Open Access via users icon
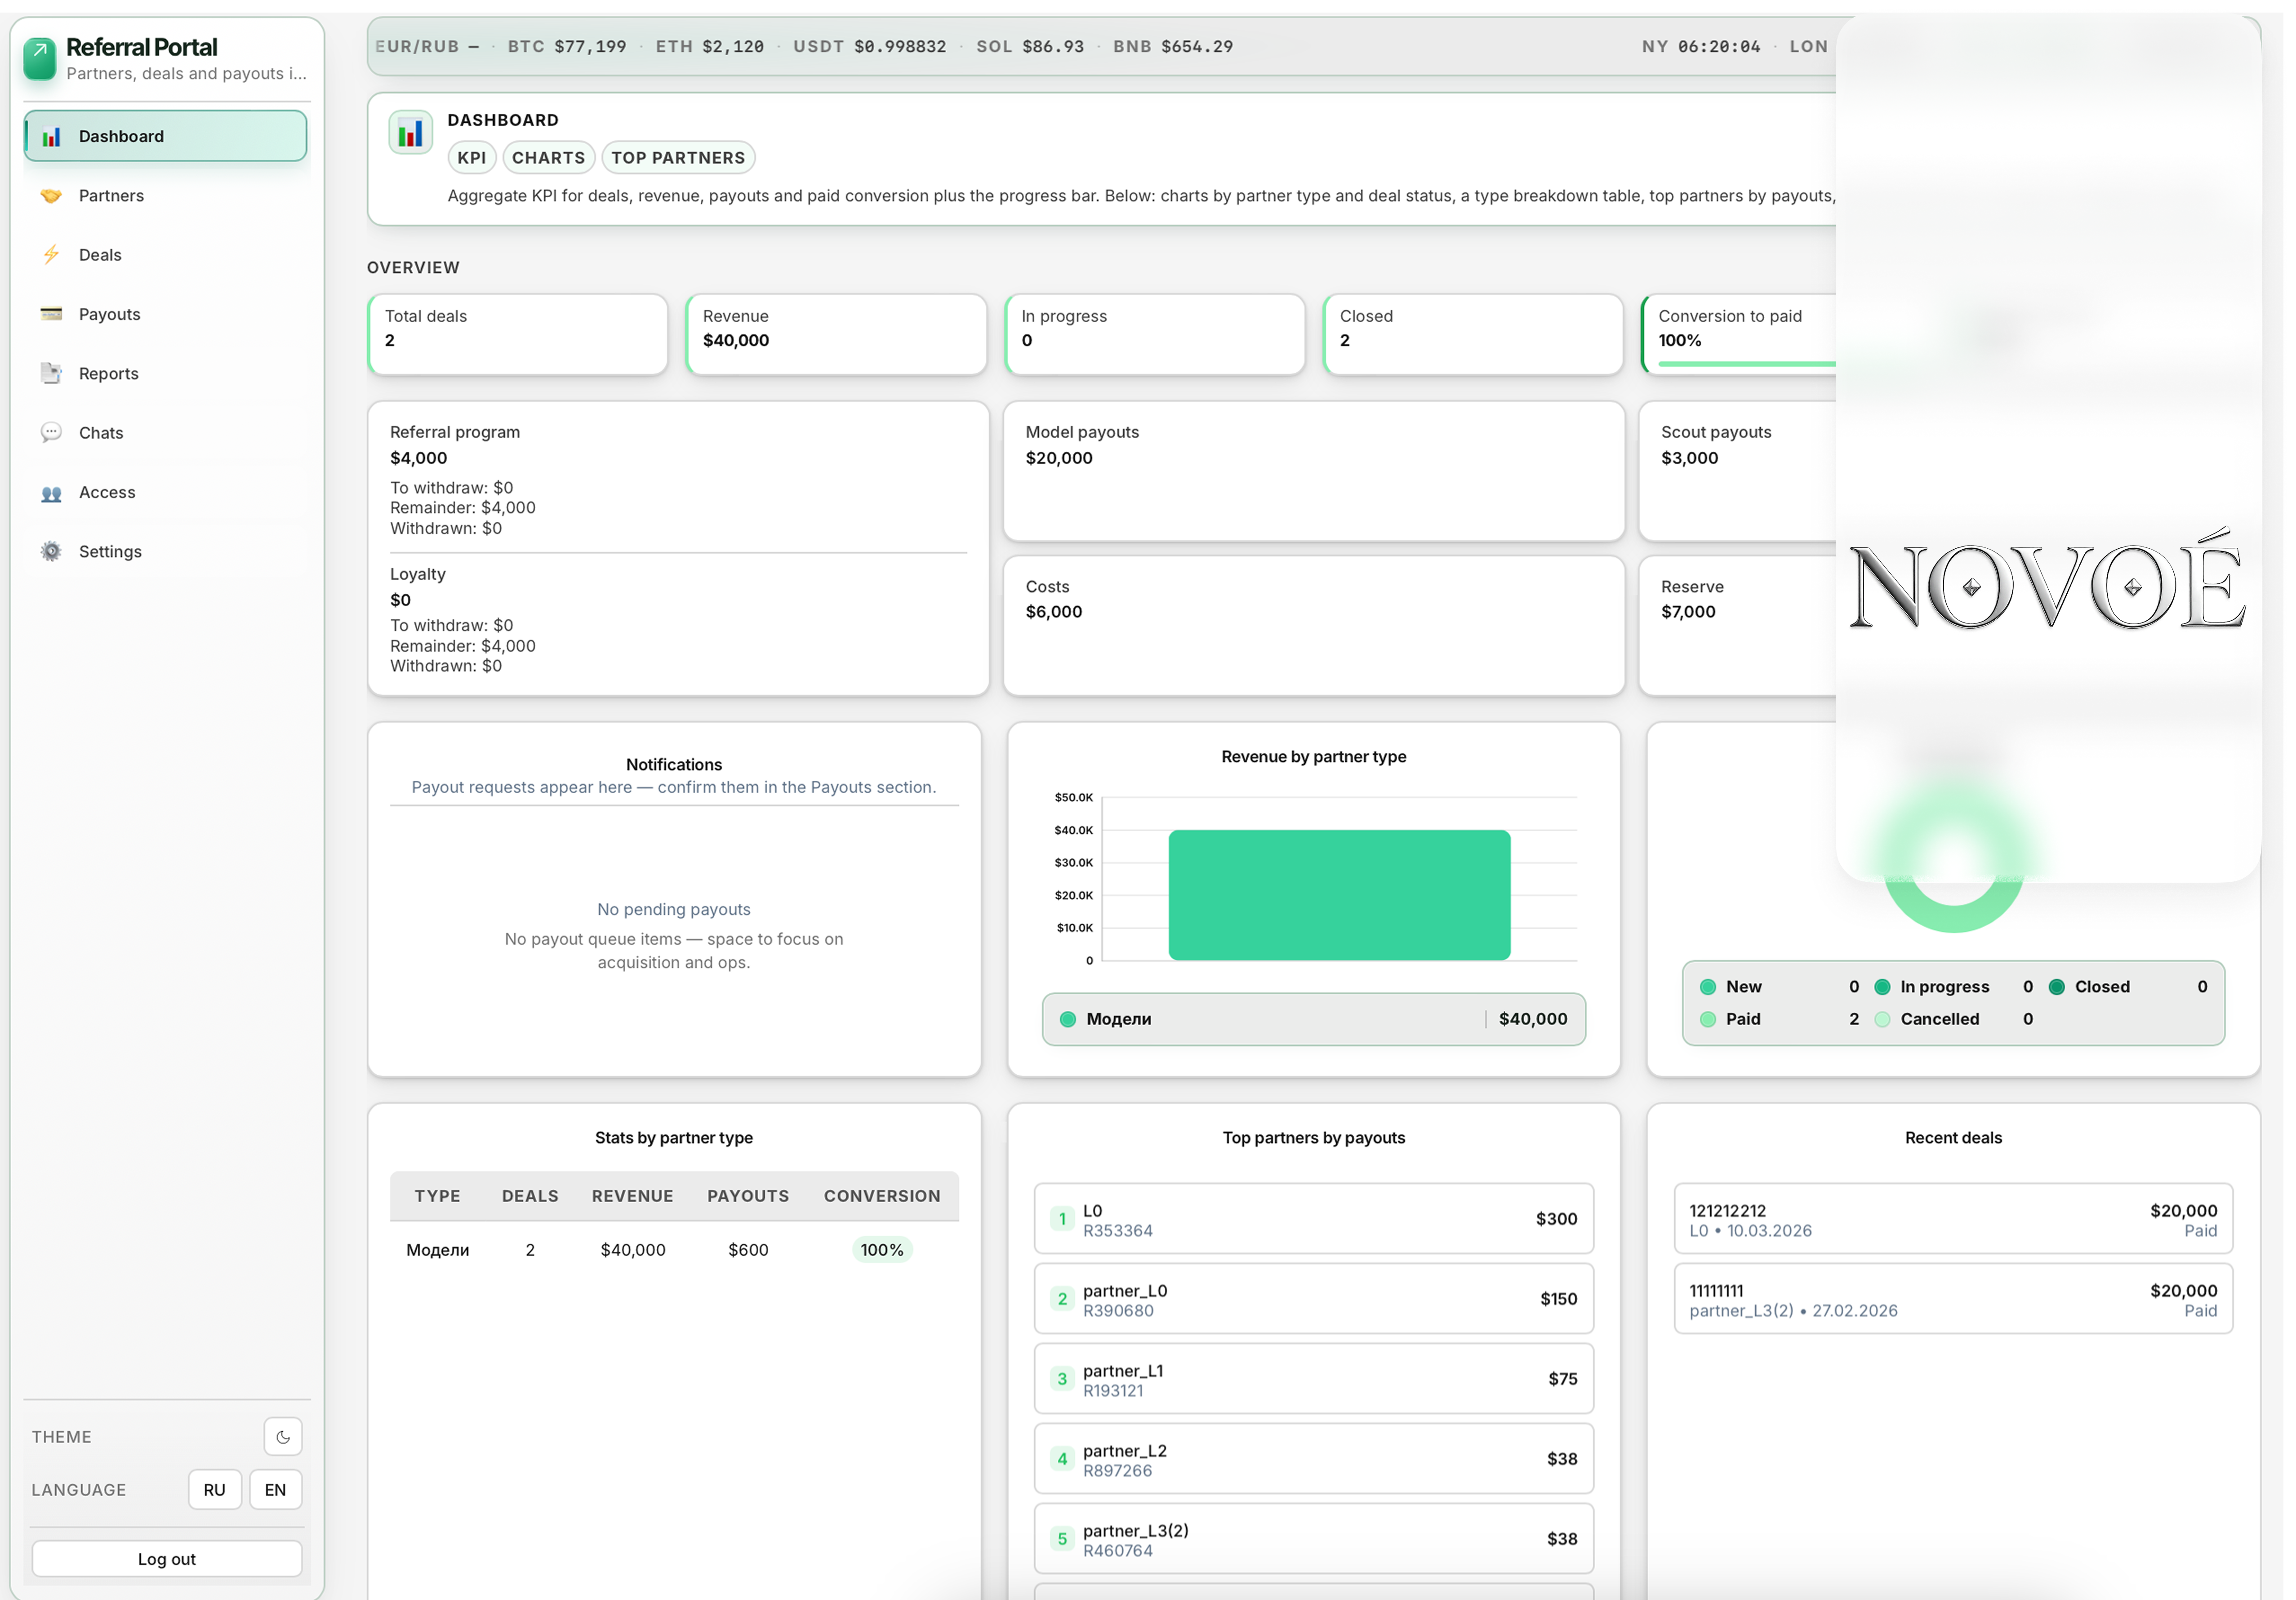This screenshot has width=2296, height=1600. click(x=51, y=493)
